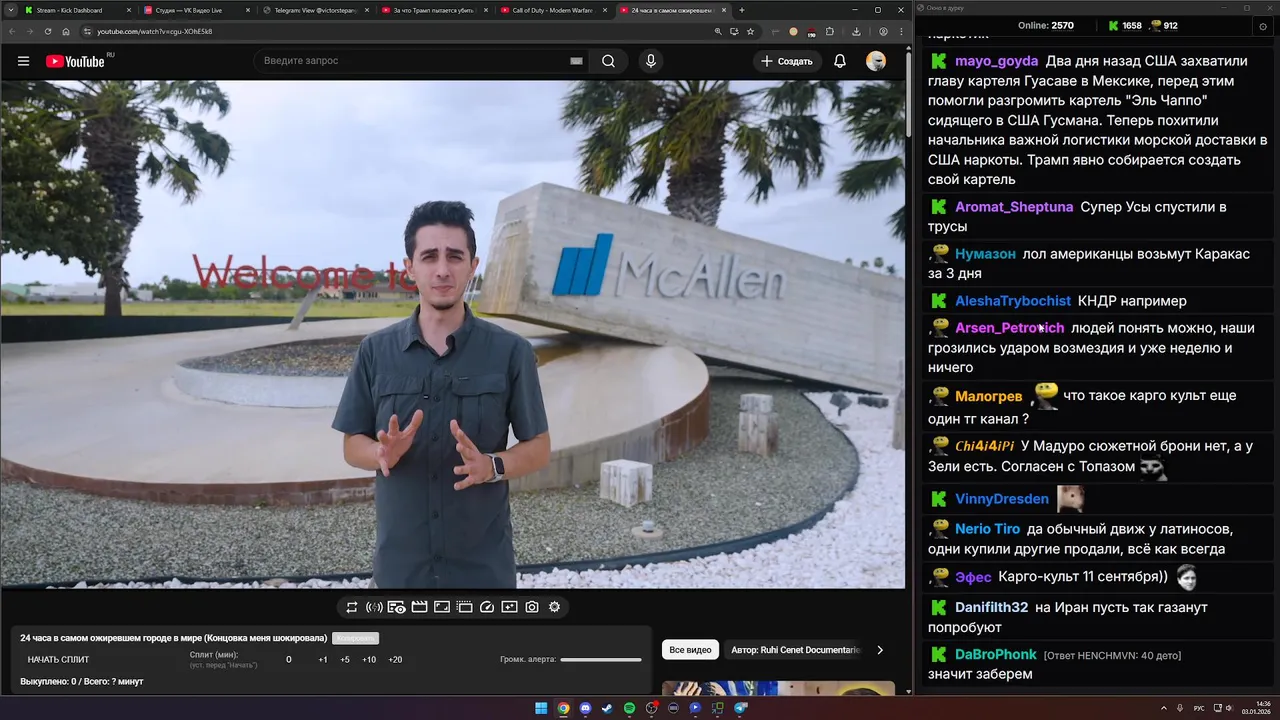Click the YouTube search magnifier button

[608, 61]
